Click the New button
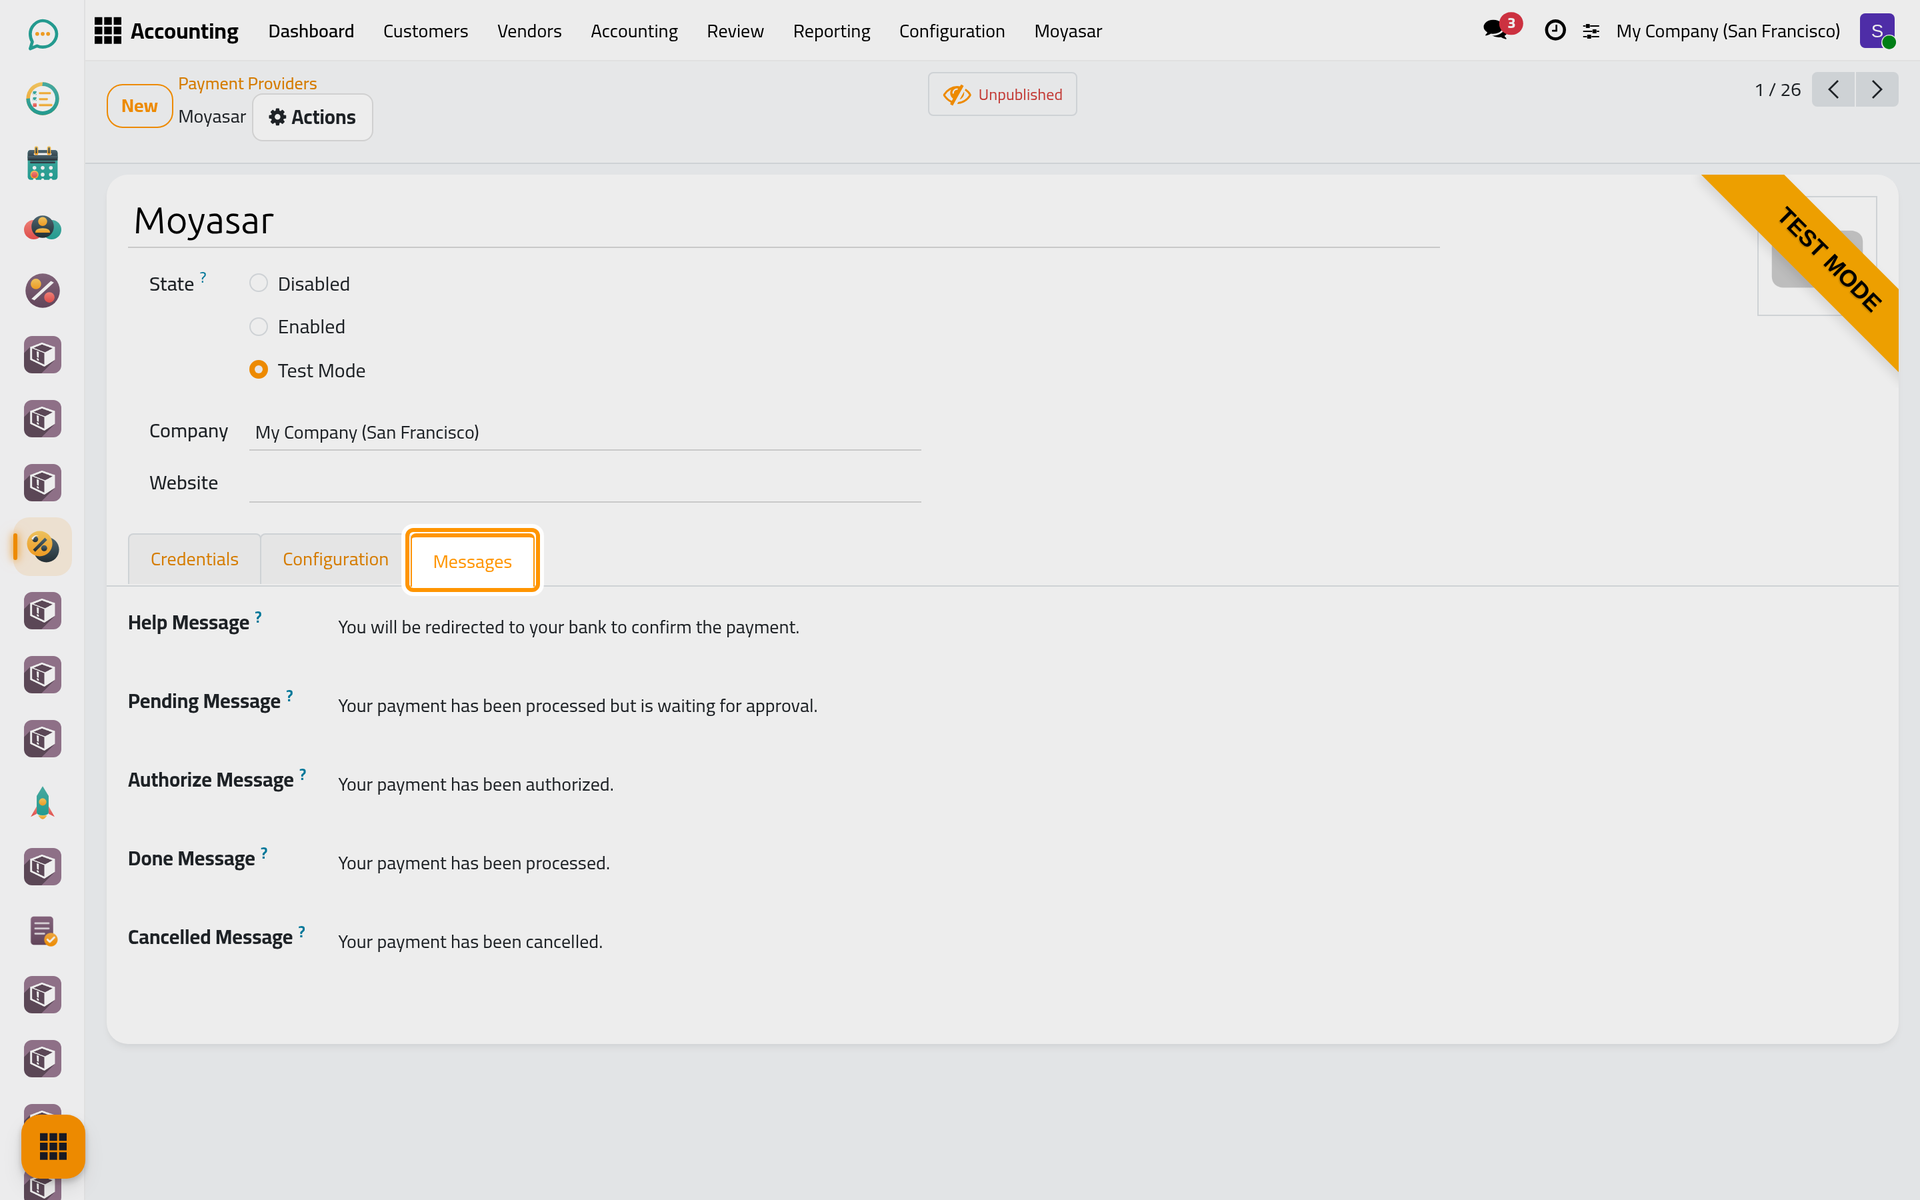 (x=139, y=106)
